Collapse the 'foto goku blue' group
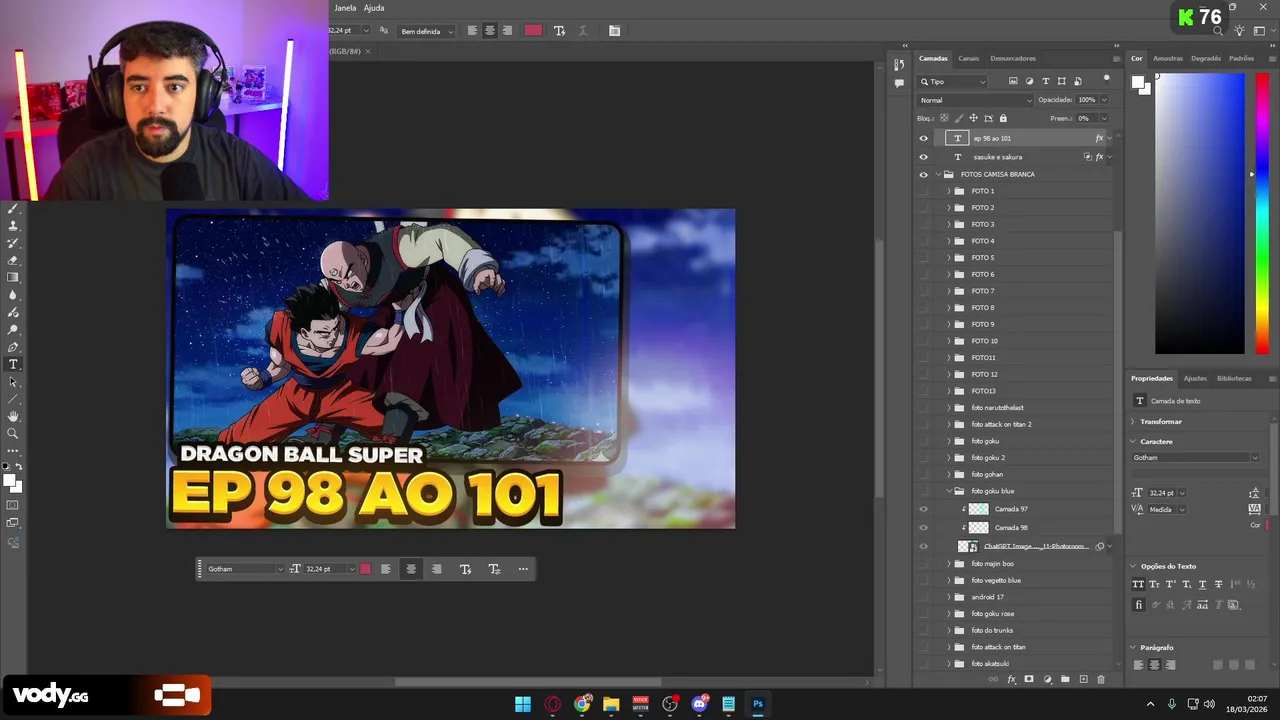Viewport: 1280px width, 720px height. tap(949, 491)
